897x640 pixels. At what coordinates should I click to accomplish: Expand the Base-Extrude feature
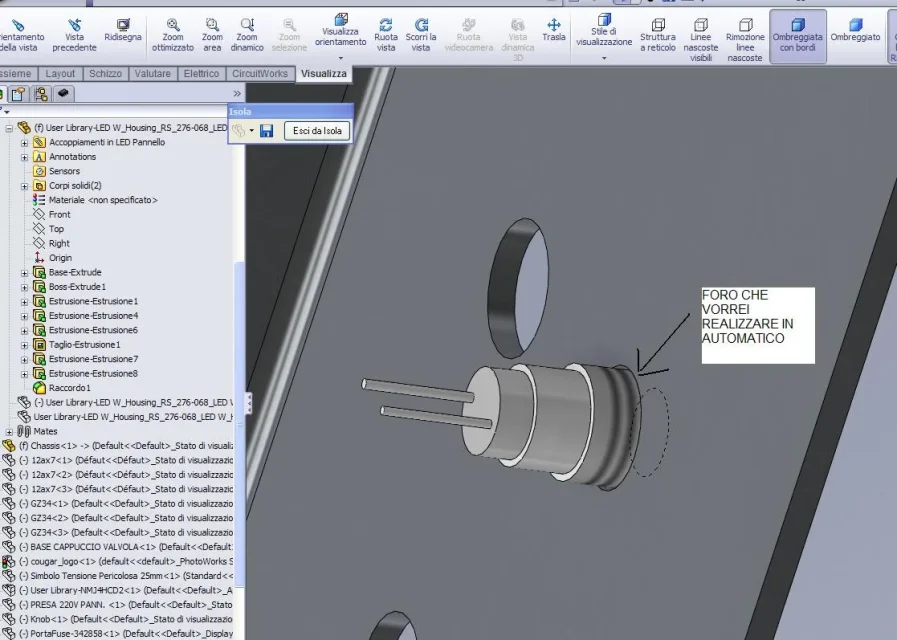(x=25, y=273)
